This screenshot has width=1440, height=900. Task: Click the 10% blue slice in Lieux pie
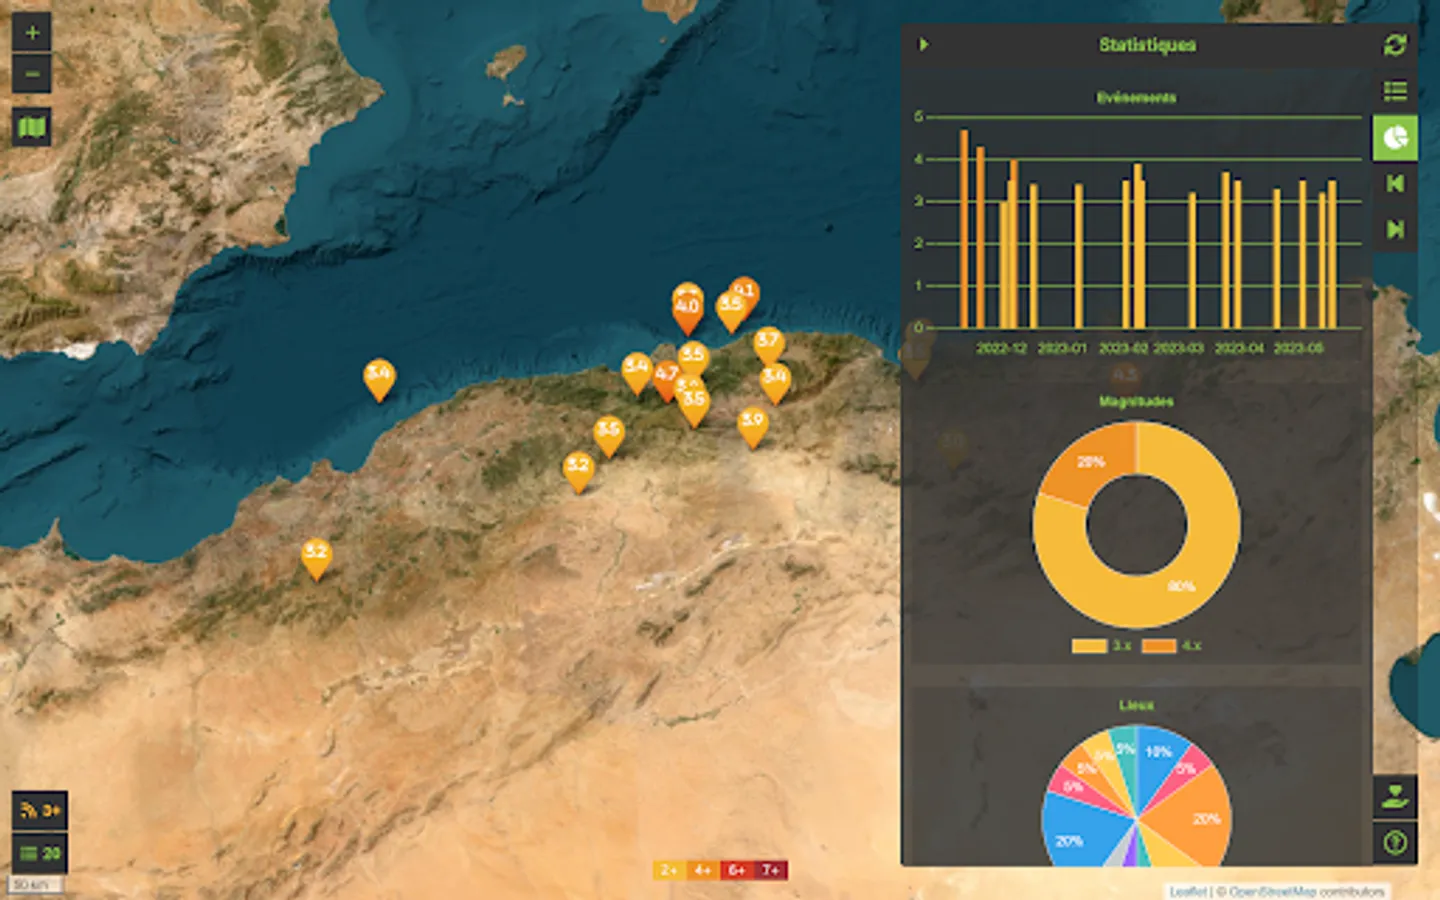(1160, 754)
